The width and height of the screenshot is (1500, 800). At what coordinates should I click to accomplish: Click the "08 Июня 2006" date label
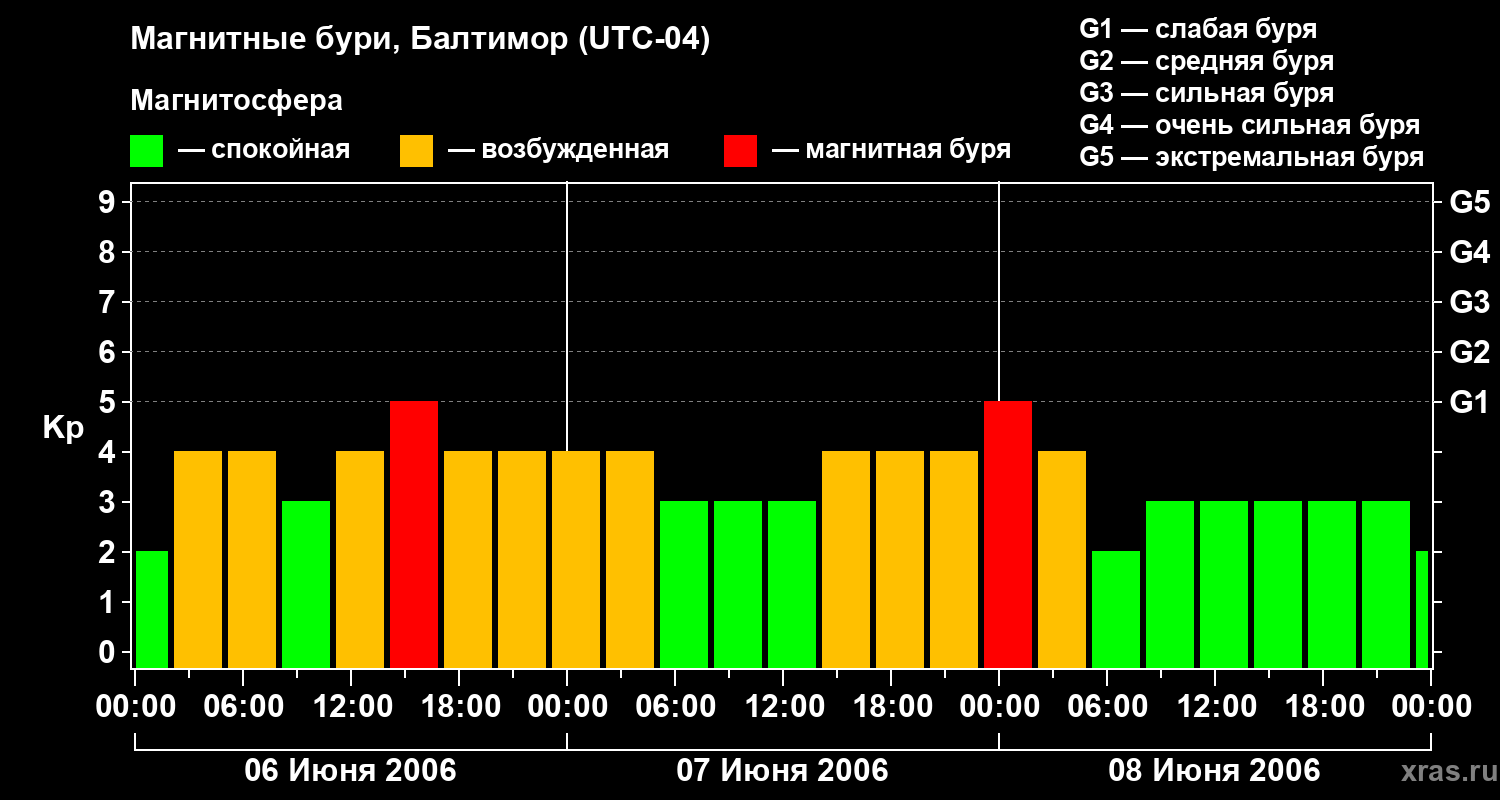(x=1214, y=771)
